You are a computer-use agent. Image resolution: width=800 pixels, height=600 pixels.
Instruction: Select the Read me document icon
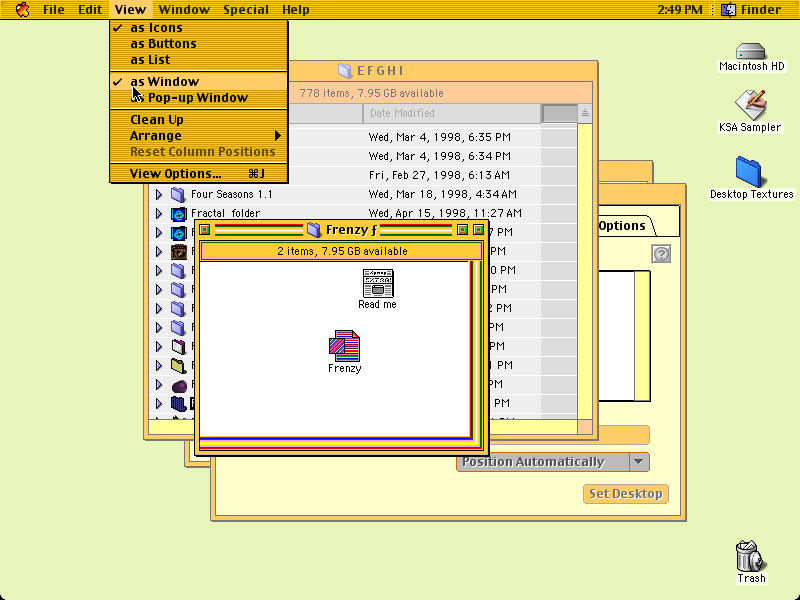pyautogui.click(x=378, y=283)
